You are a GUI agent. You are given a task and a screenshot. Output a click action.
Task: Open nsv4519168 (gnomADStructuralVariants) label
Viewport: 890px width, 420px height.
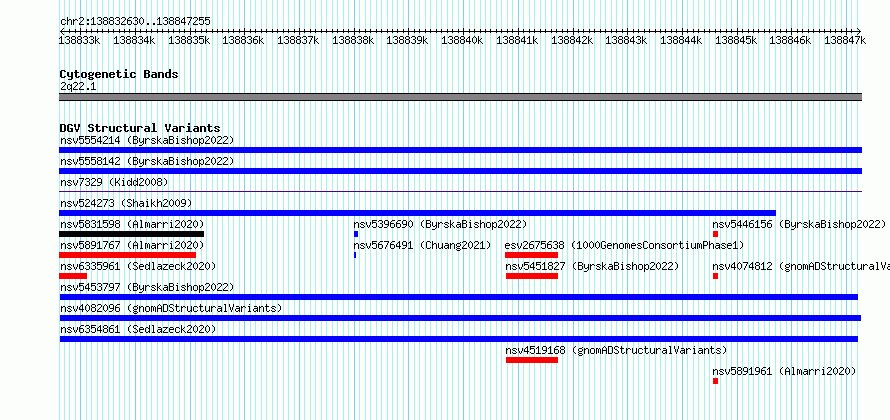pyautogui.click(x=616, y=350)
